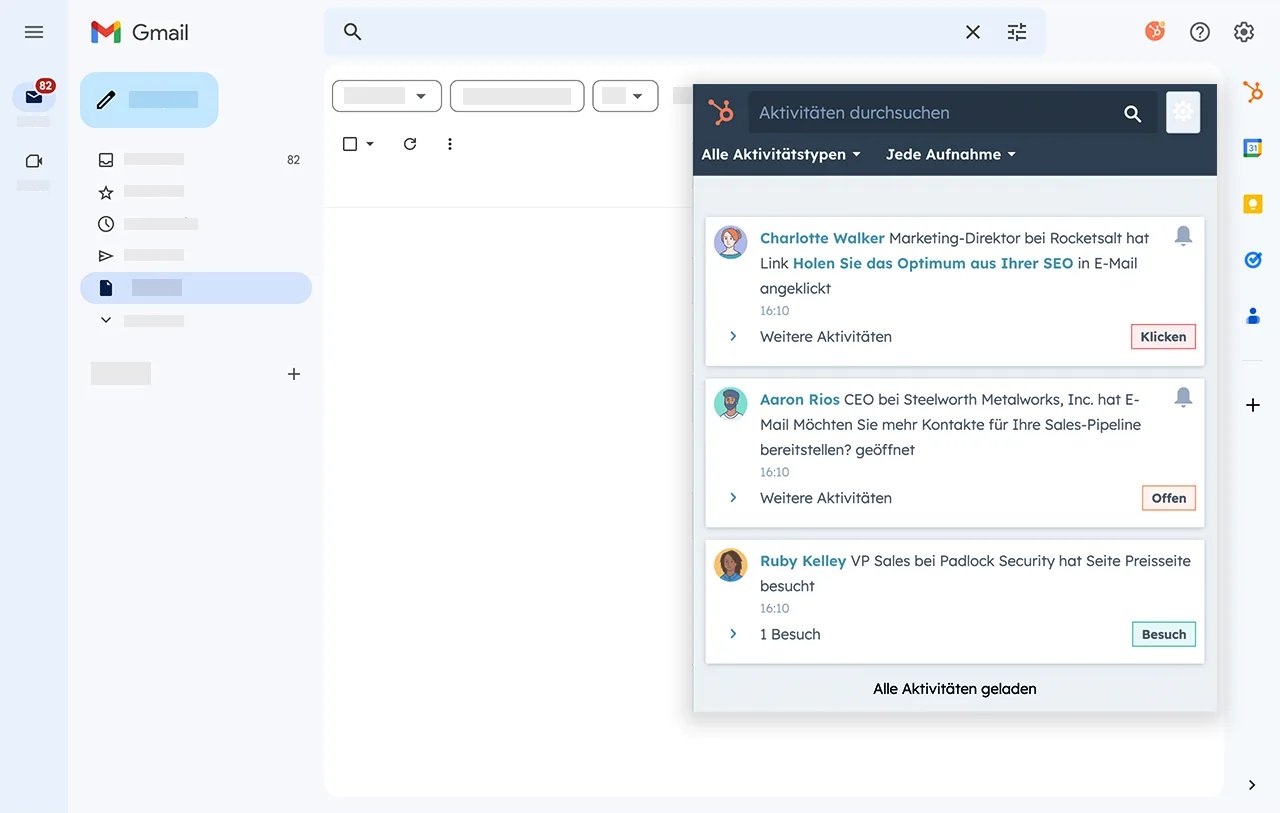Viewport: 1280px width, 813px height.
Task: Expand Weitere Aktivitäten under Ruby Kelley's visit
Action: 733,633
